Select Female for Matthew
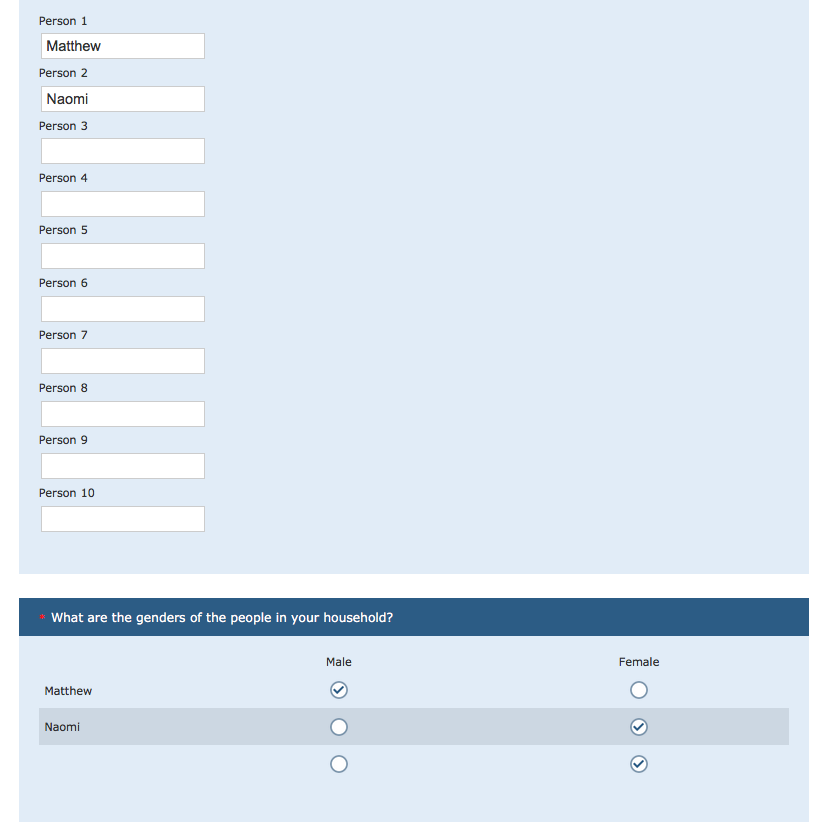The height and width of the screenshot is (839, 834). tap(639, 690)
